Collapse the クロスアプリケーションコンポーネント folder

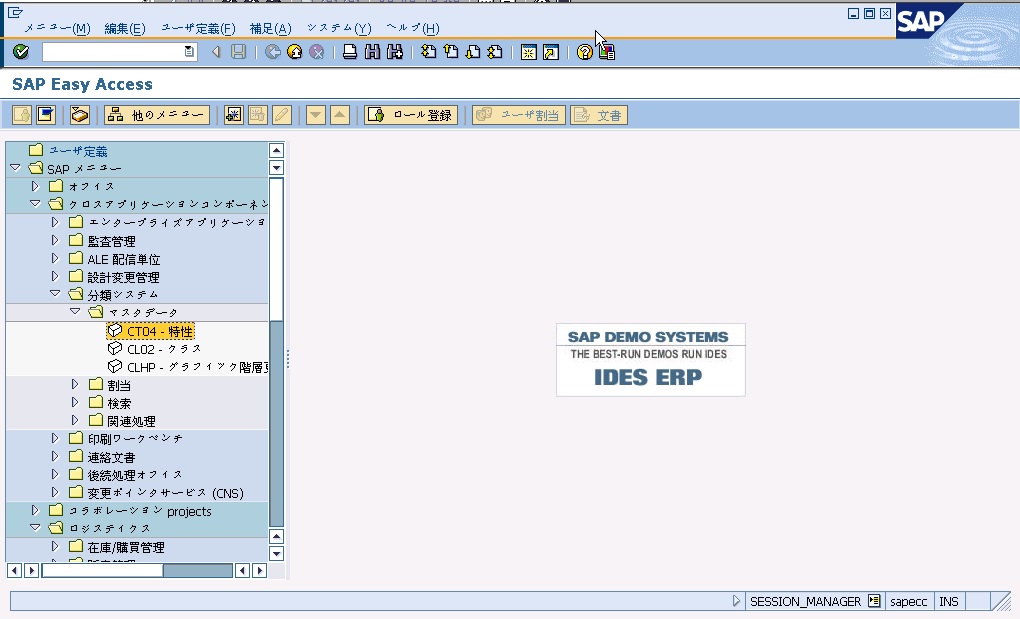pyautogui.click(x=35, y=204)
